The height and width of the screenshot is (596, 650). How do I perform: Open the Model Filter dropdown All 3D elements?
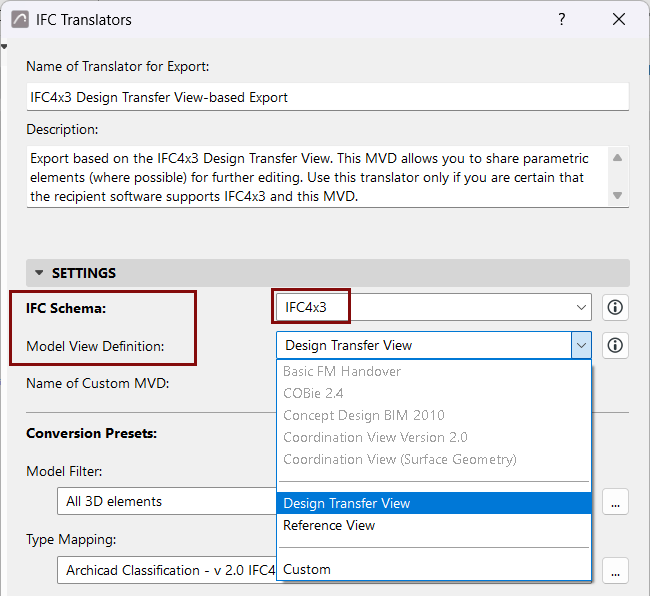click(167, 501)
